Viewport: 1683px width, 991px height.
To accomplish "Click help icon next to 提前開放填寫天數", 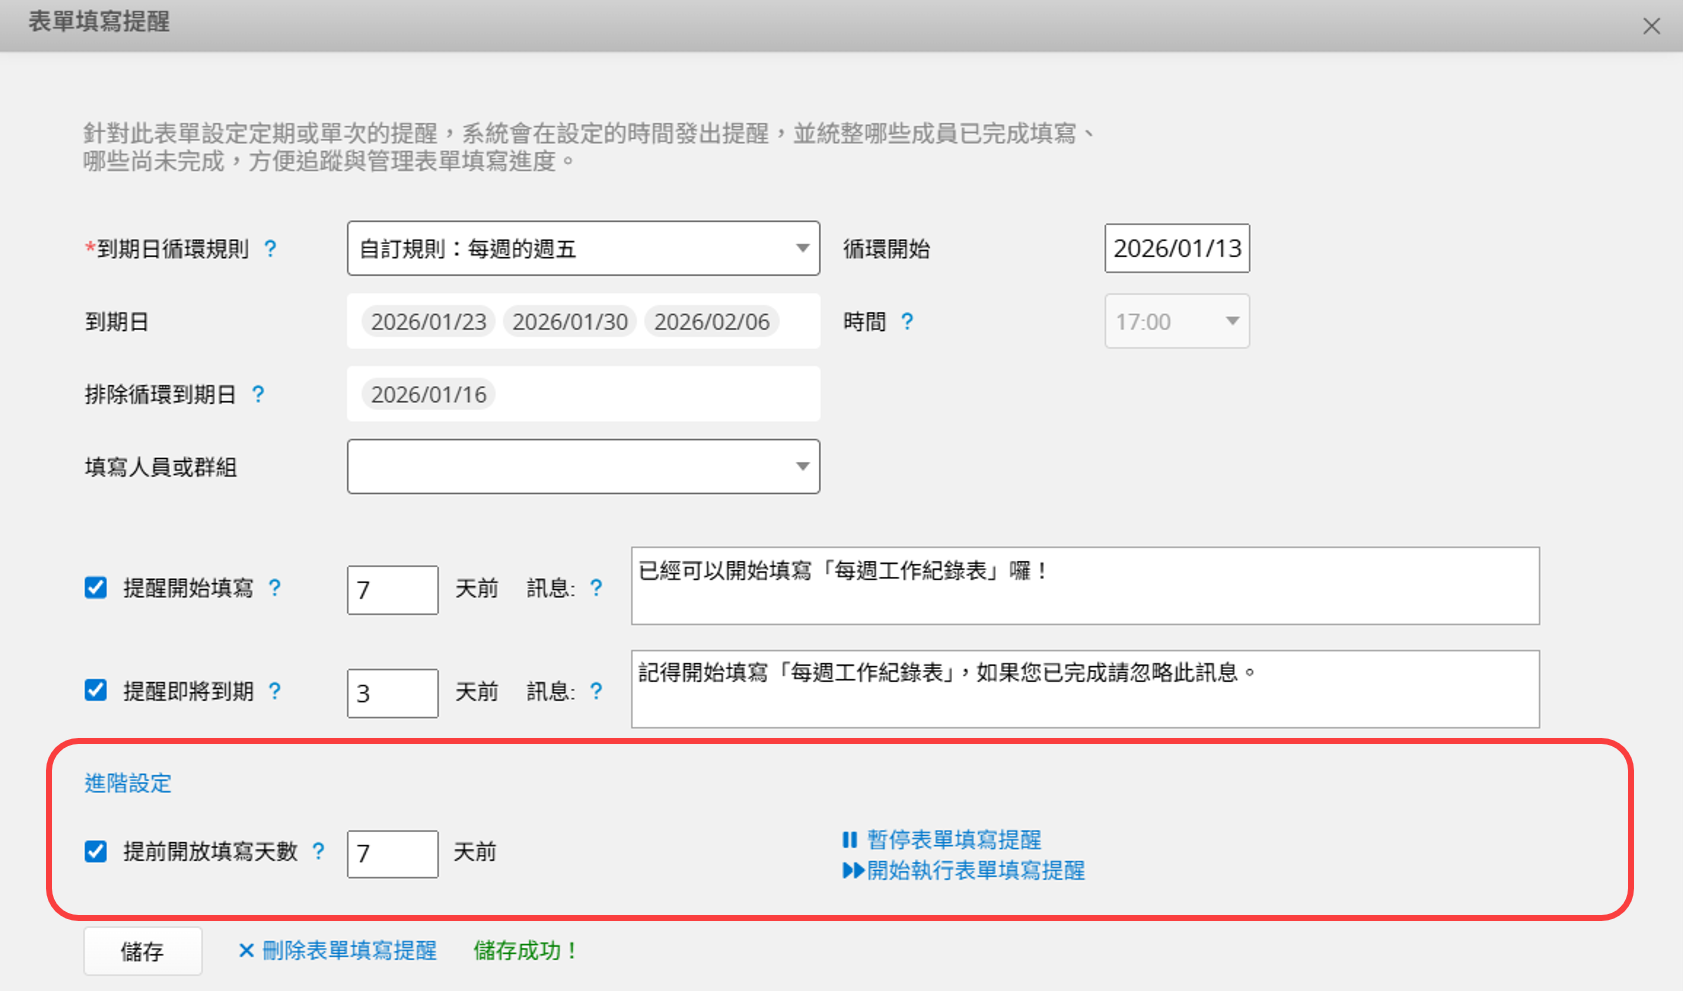I will pyautogui.click(x=318, y=851).
